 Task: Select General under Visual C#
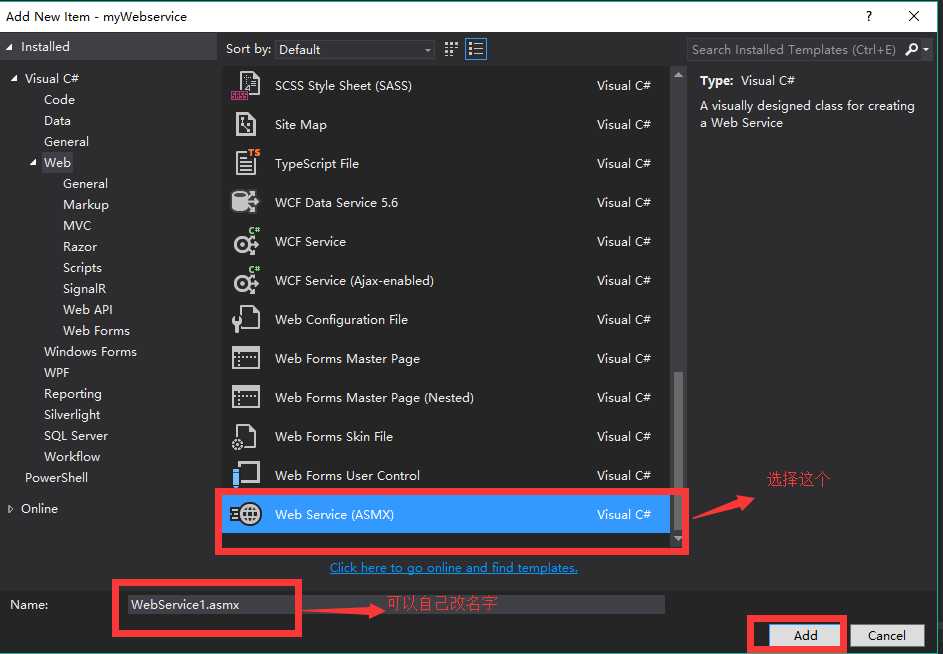pyautogui.click(x=66, y=142)
